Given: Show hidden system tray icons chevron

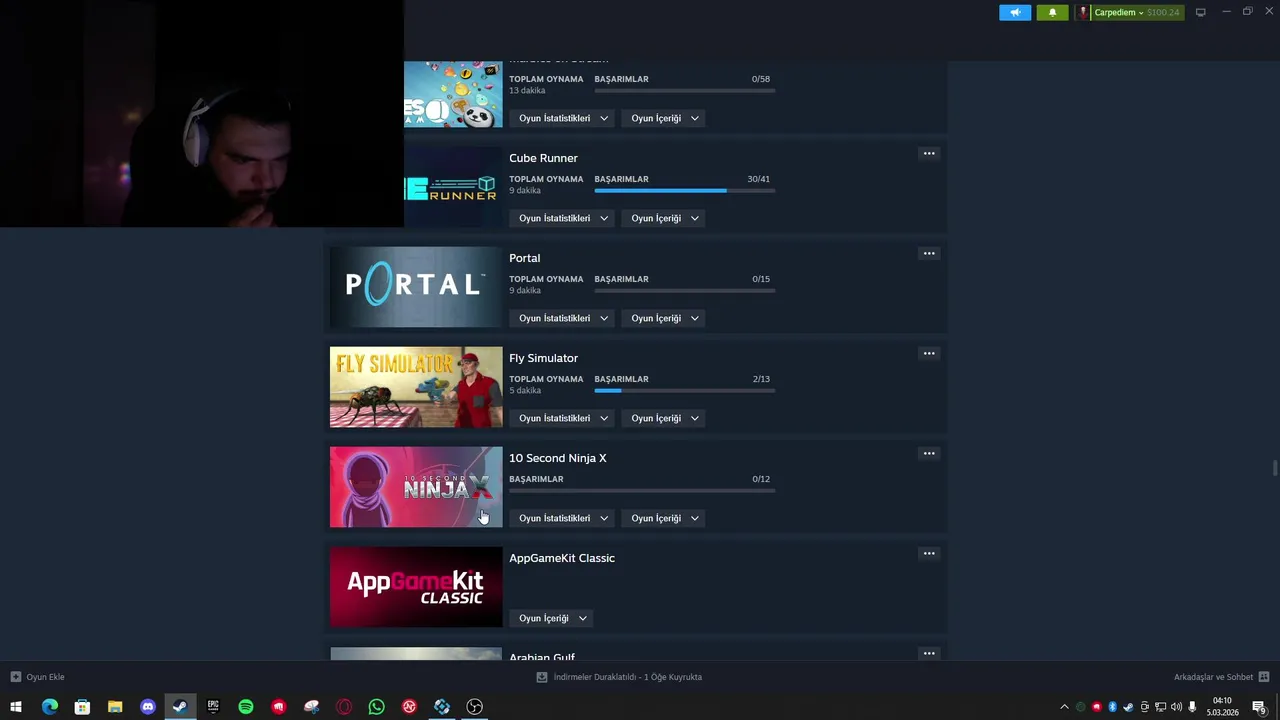Looking at the screenshot, I should pos(1064,707).
